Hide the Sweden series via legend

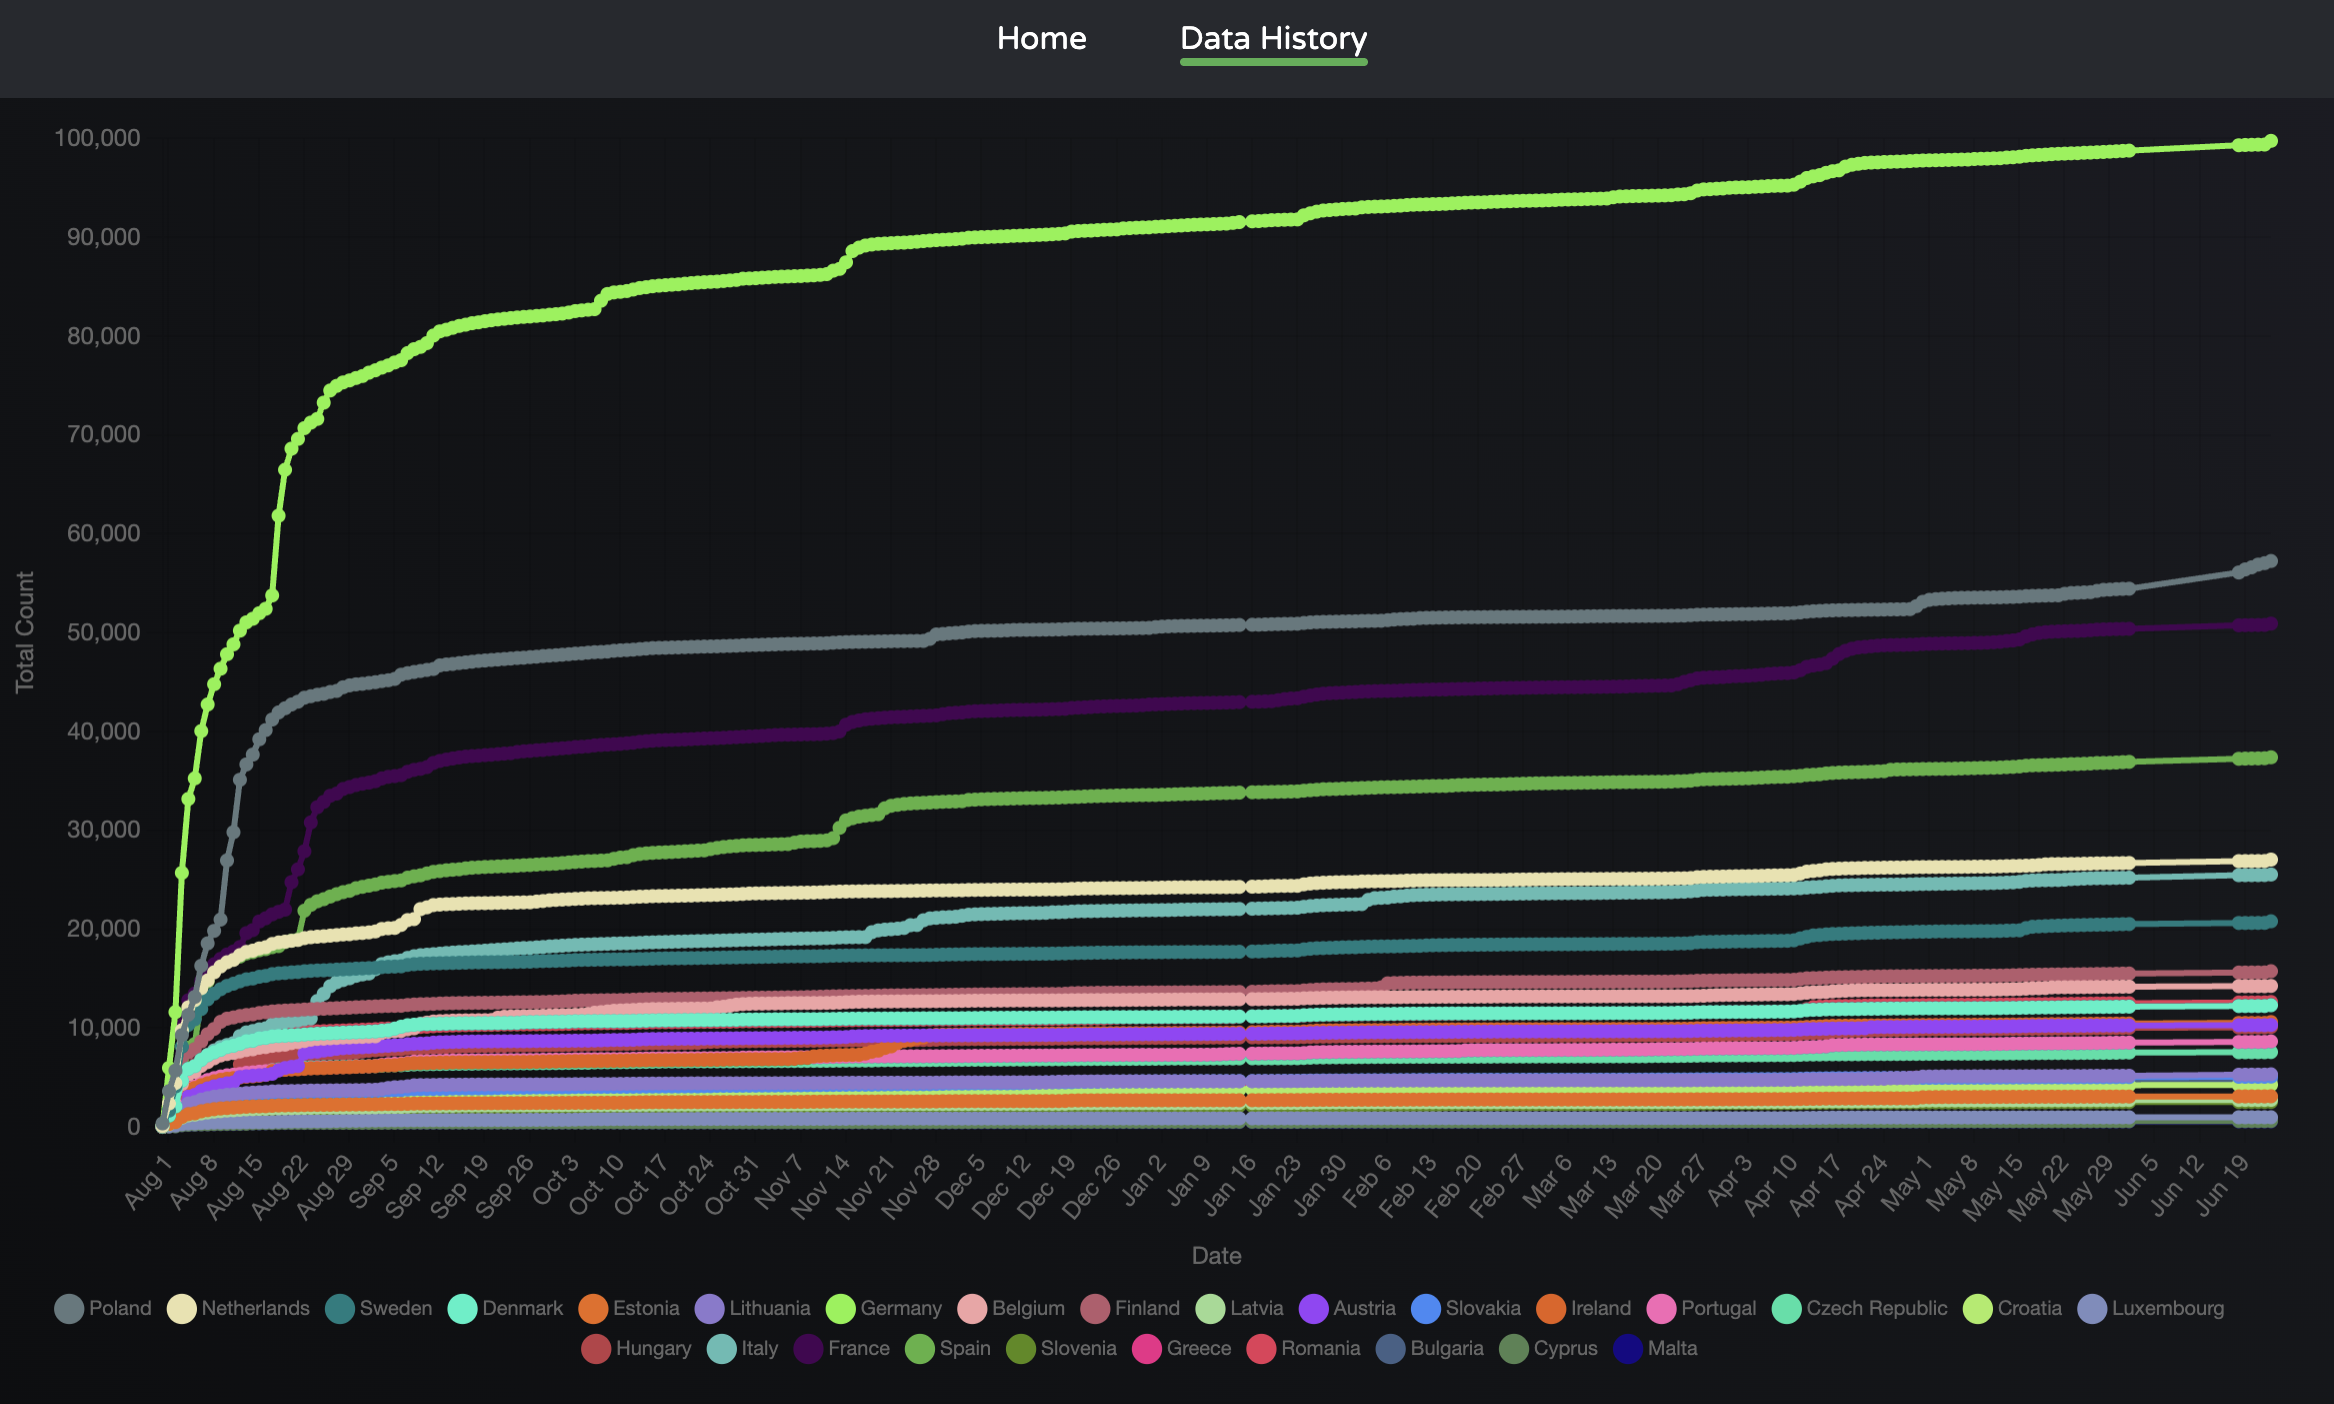tap(379, 1308)
